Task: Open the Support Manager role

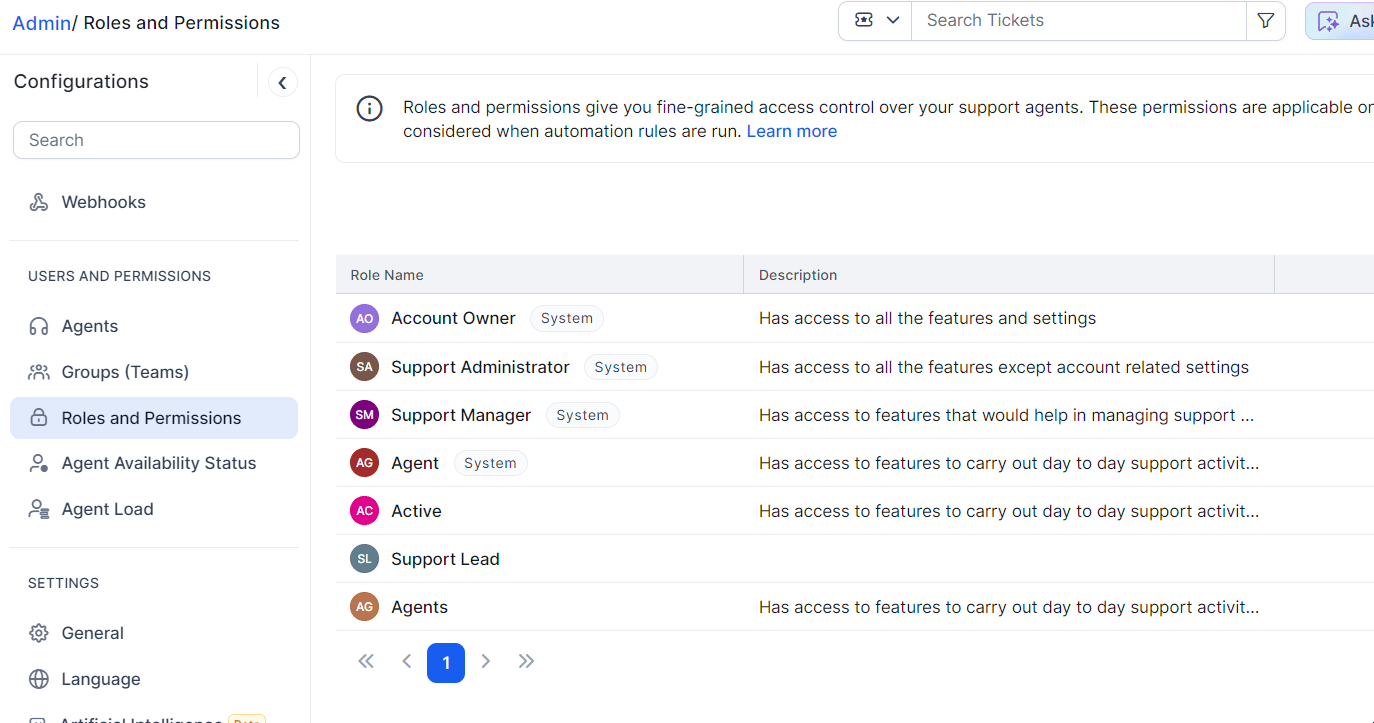Action: (x=461, y=415)
